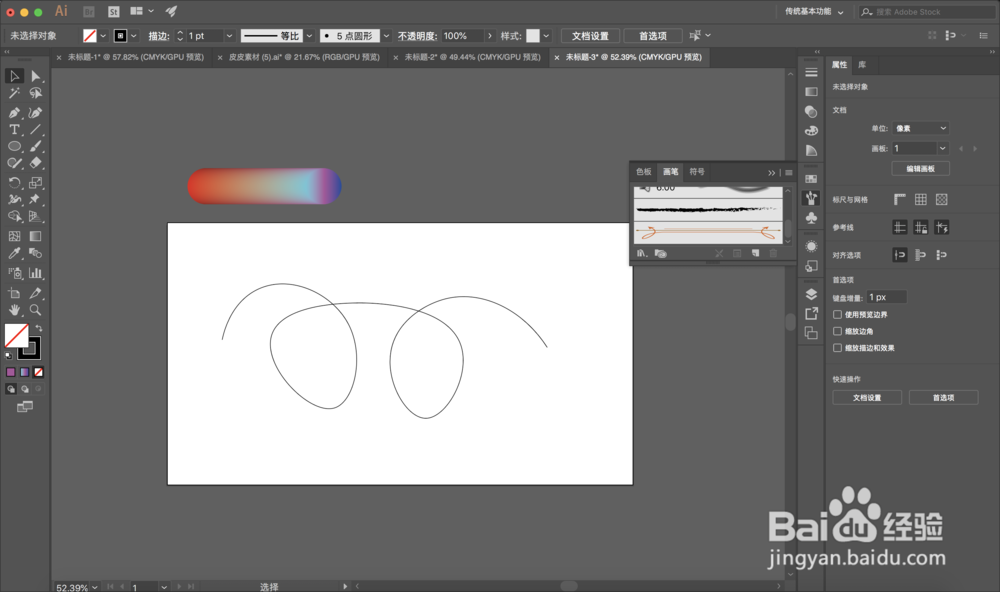1000x592 pixels.
Task: Open the Layers panel icon
Action: click(x=811, y=294)
